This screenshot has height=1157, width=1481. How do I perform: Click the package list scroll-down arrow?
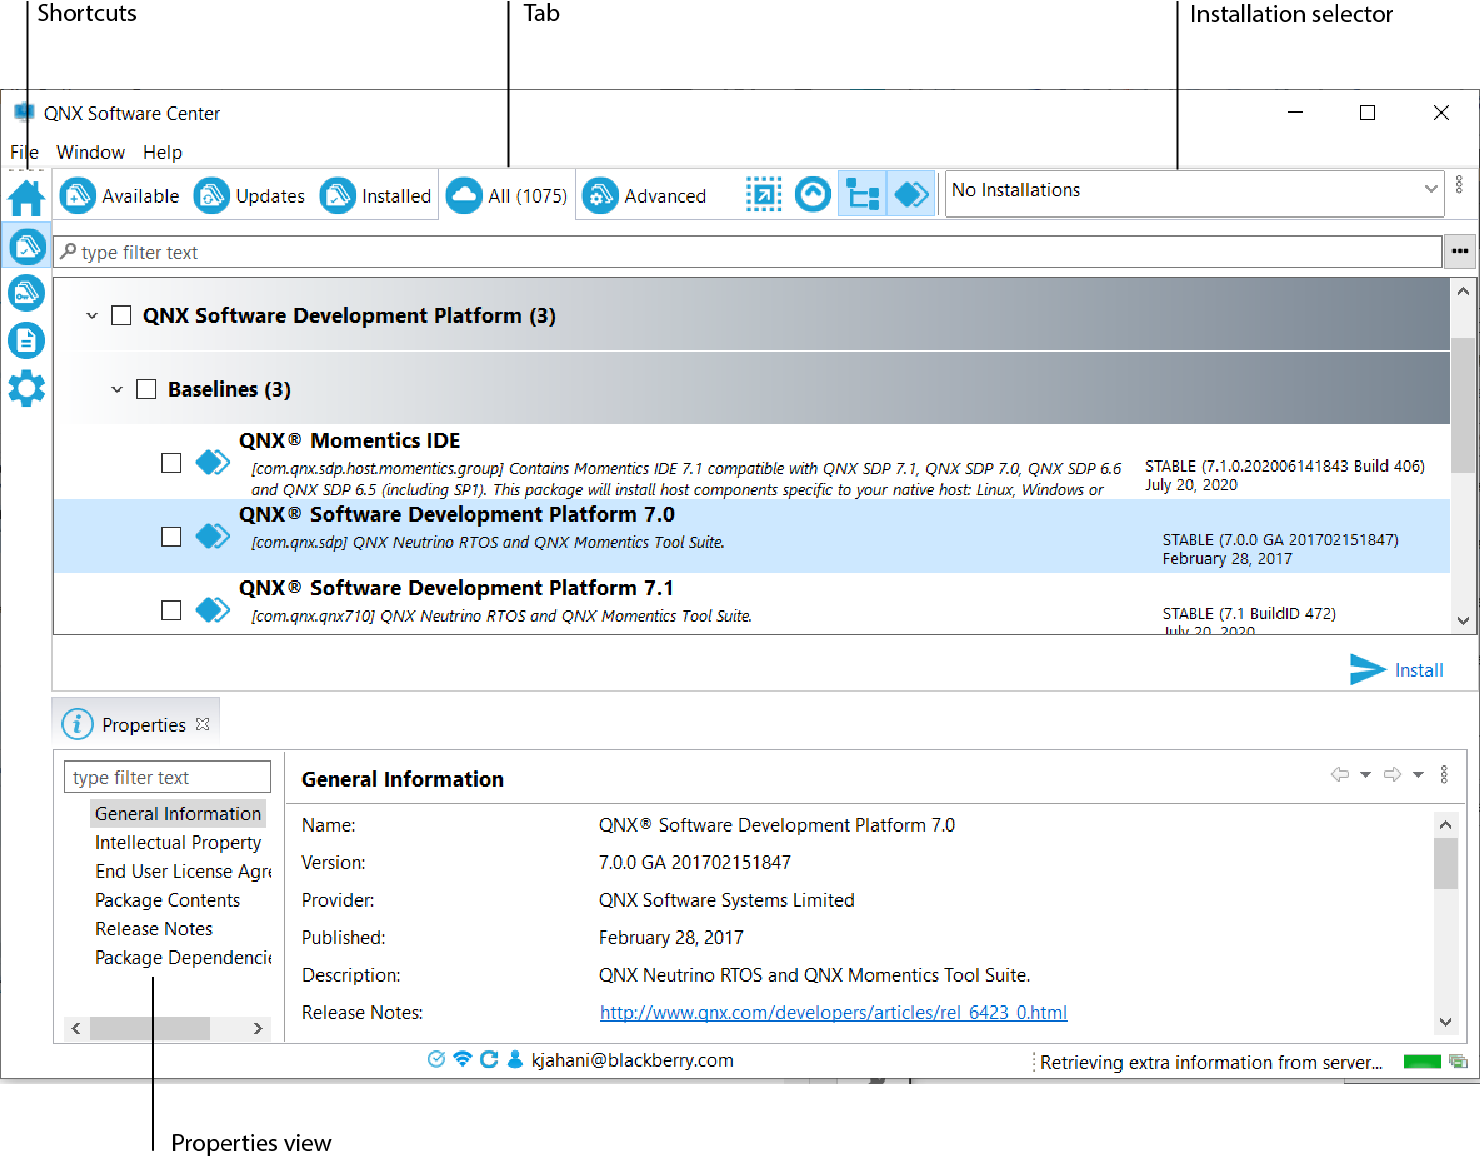point(1463,620)
